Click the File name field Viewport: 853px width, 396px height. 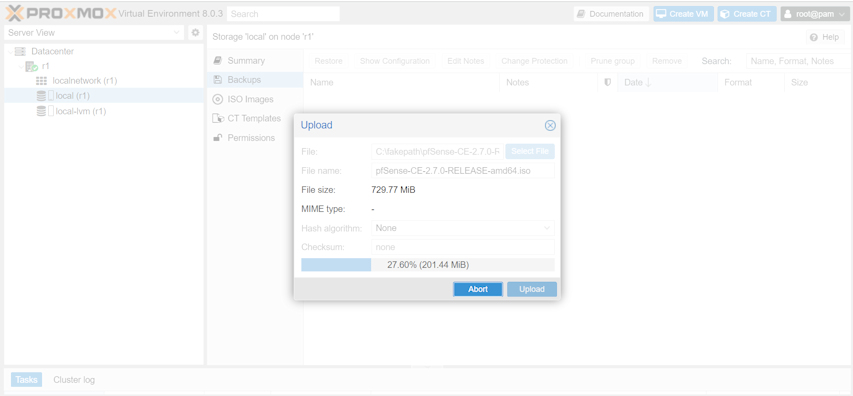click(463, 171)
